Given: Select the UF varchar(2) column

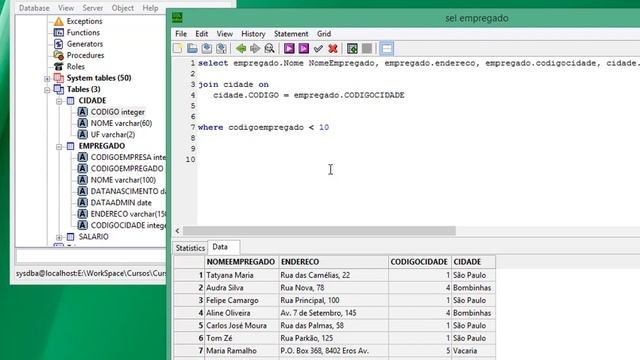Looking at the screenshot, I should point(113,135).
